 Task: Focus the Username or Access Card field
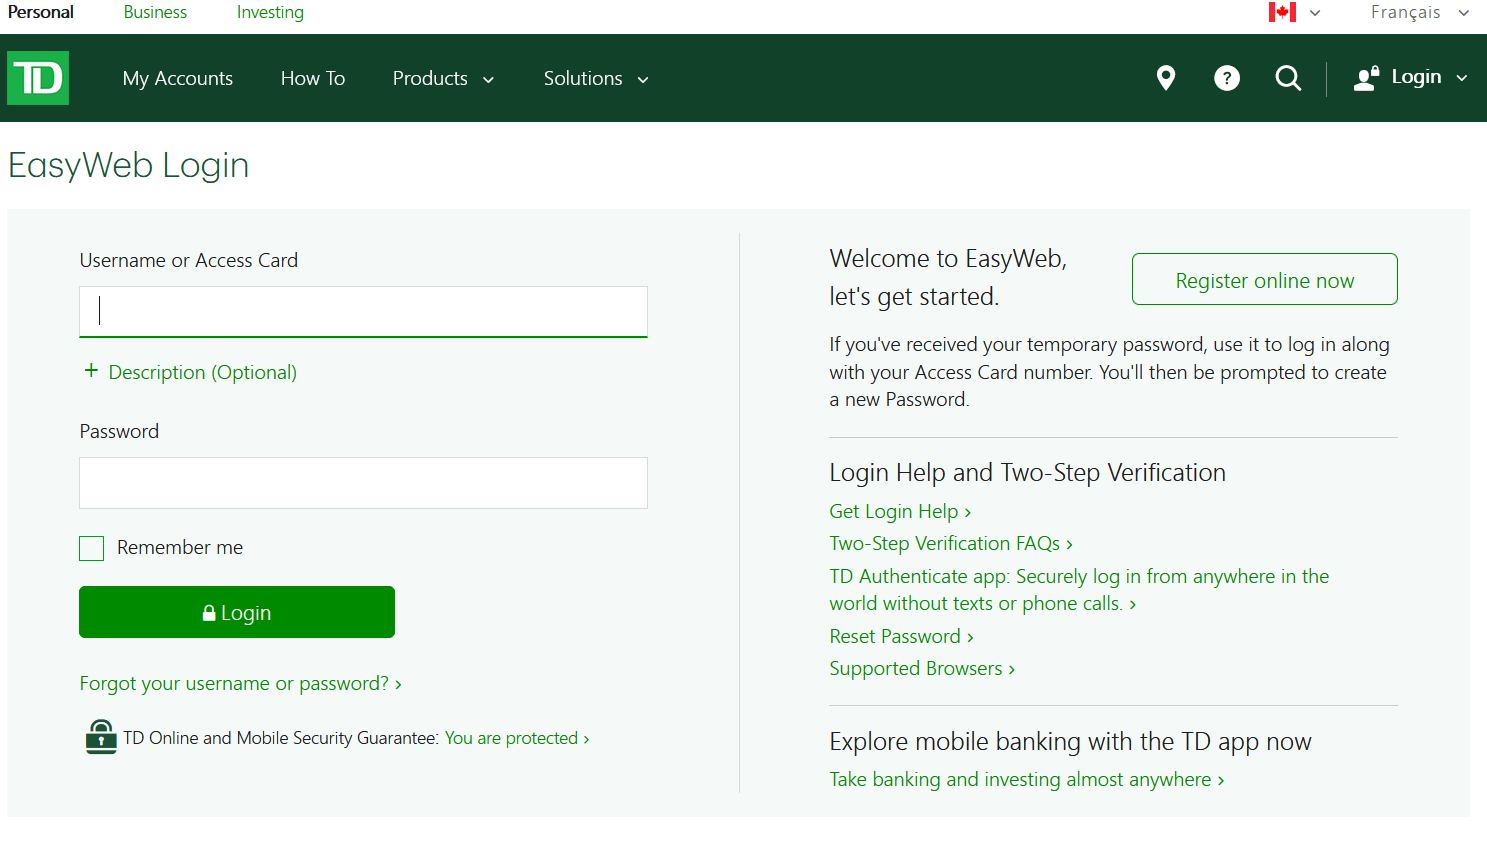pyautogui.click(x=363, y=312)
